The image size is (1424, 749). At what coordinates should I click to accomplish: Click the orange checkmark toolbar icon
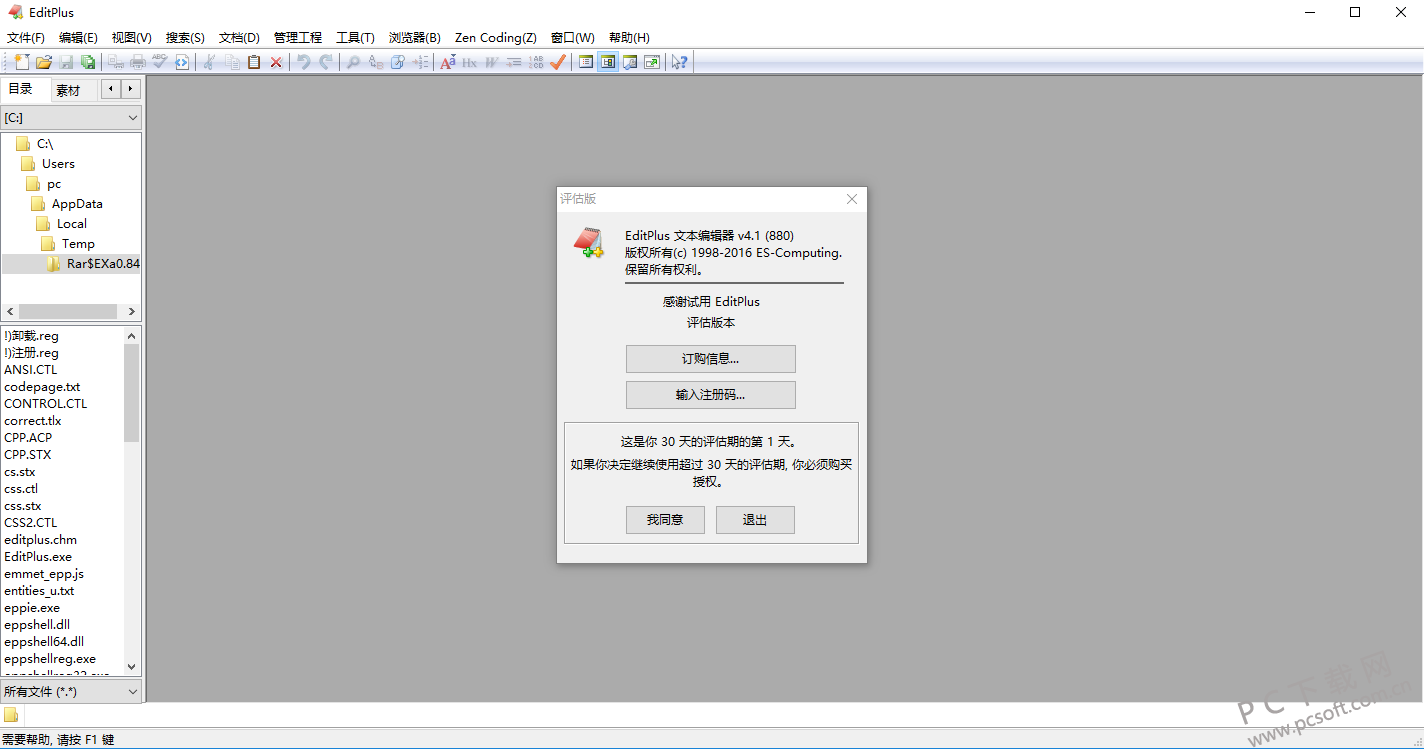coord(558,62)
